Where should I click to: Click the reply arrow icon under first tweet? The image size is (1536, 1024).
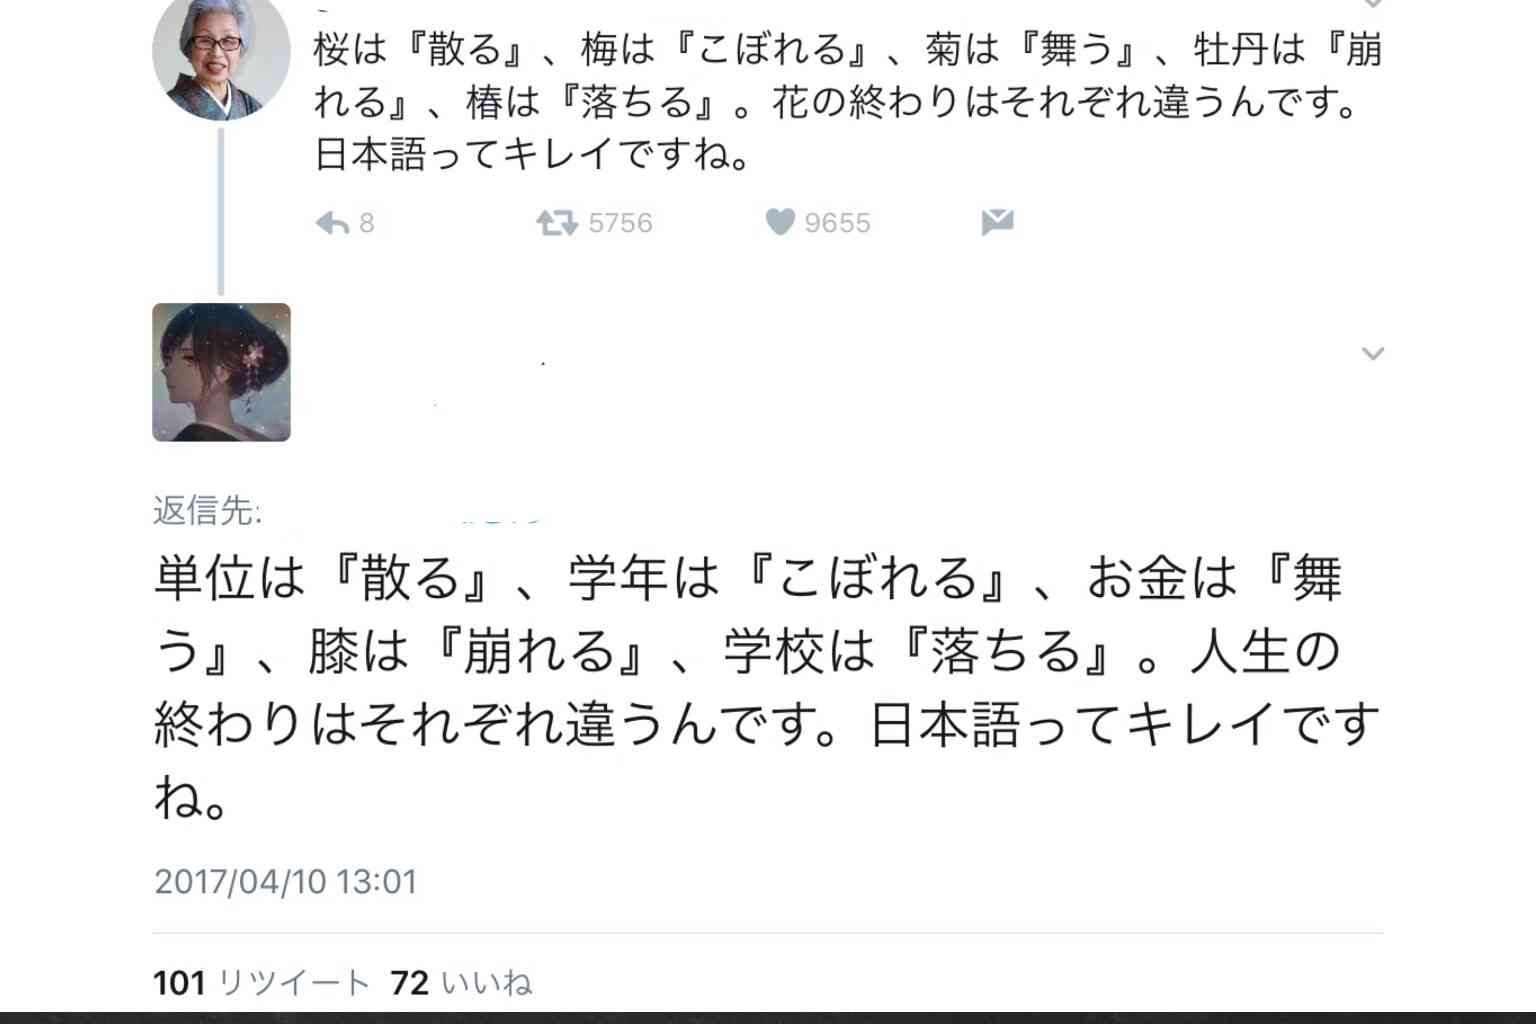(332, 222)
